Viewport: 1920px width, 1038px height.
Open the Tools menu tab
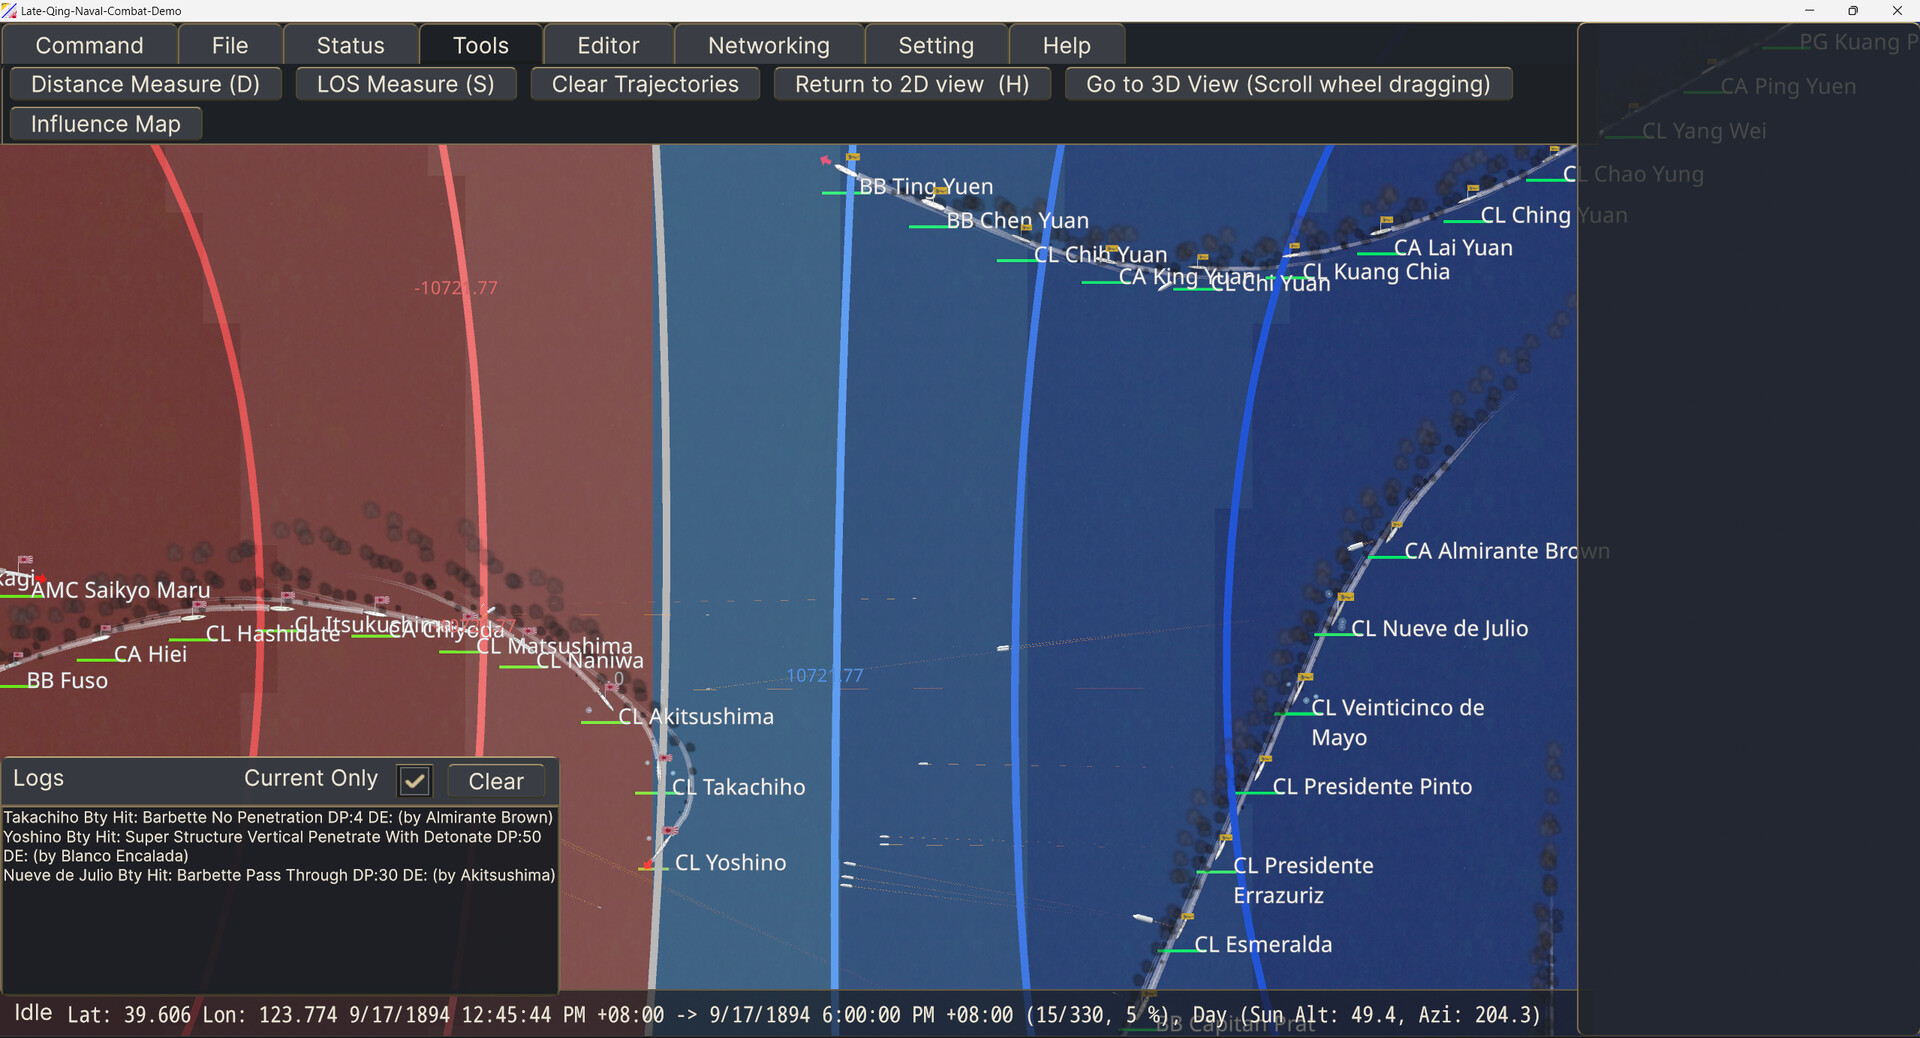480,46
